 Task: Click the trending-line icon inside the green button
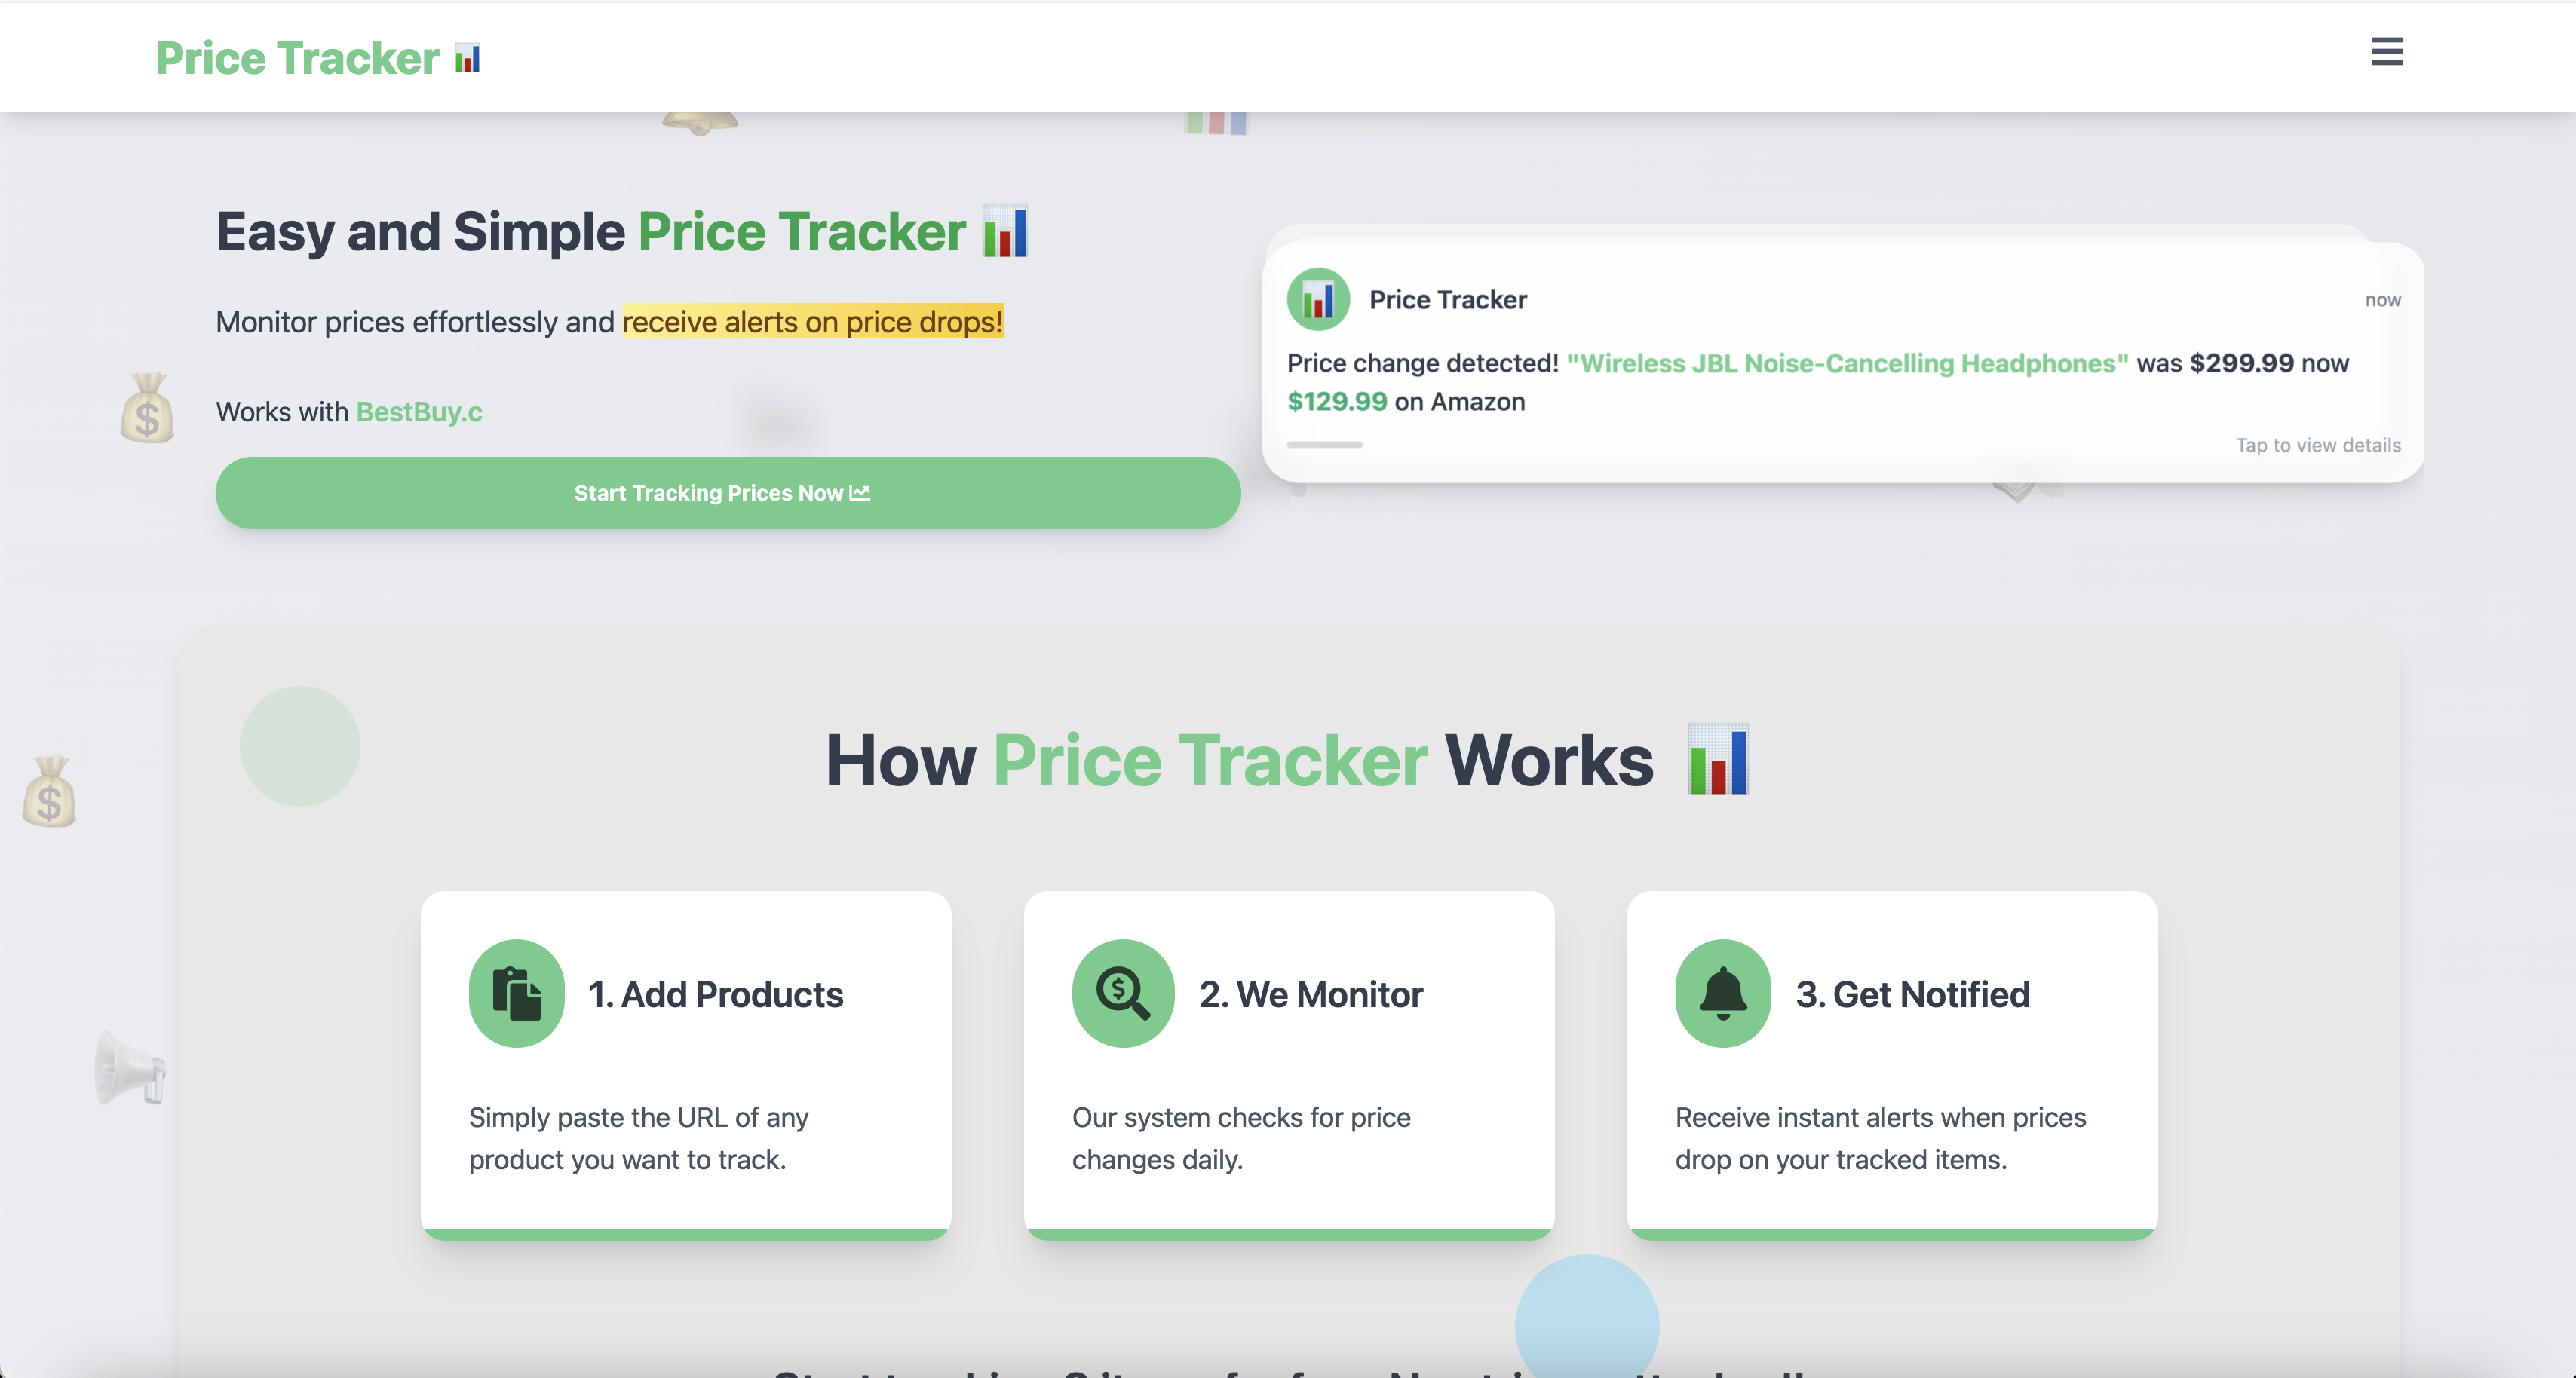858,492
